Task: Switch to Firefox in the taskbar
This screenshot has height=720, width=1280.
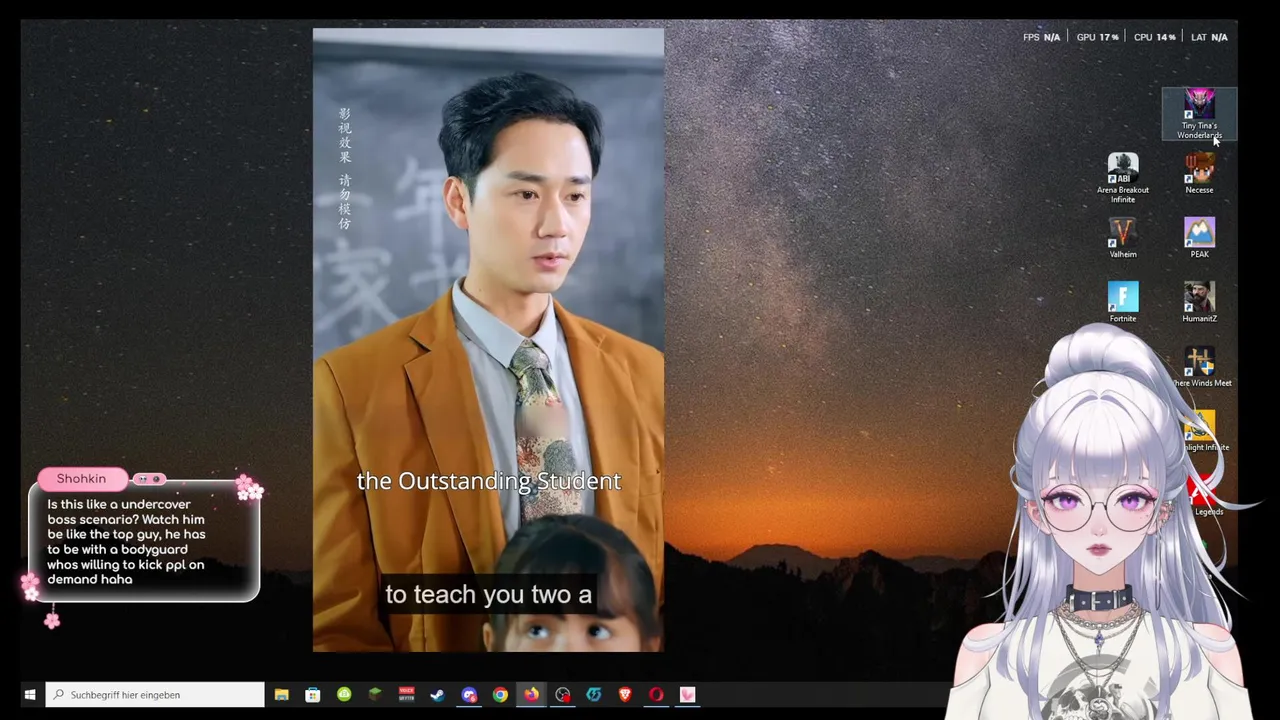Action: click(531, 694)
